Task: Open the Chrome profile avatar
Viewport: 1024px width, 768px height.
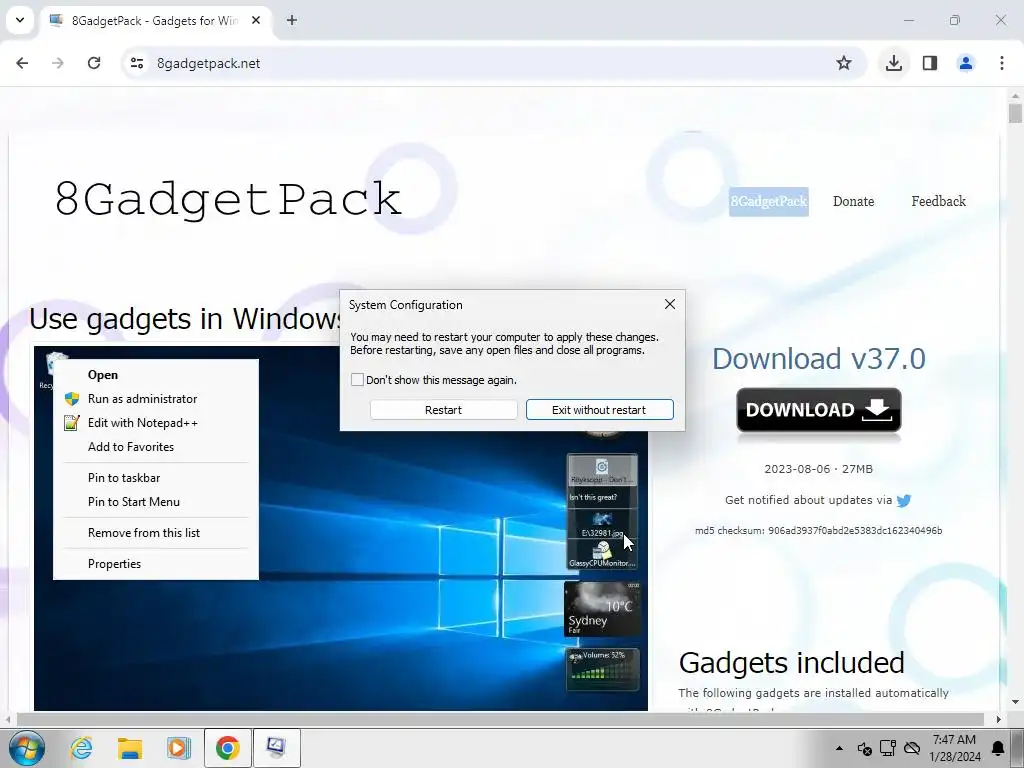Action: click(x=966, y=63)
